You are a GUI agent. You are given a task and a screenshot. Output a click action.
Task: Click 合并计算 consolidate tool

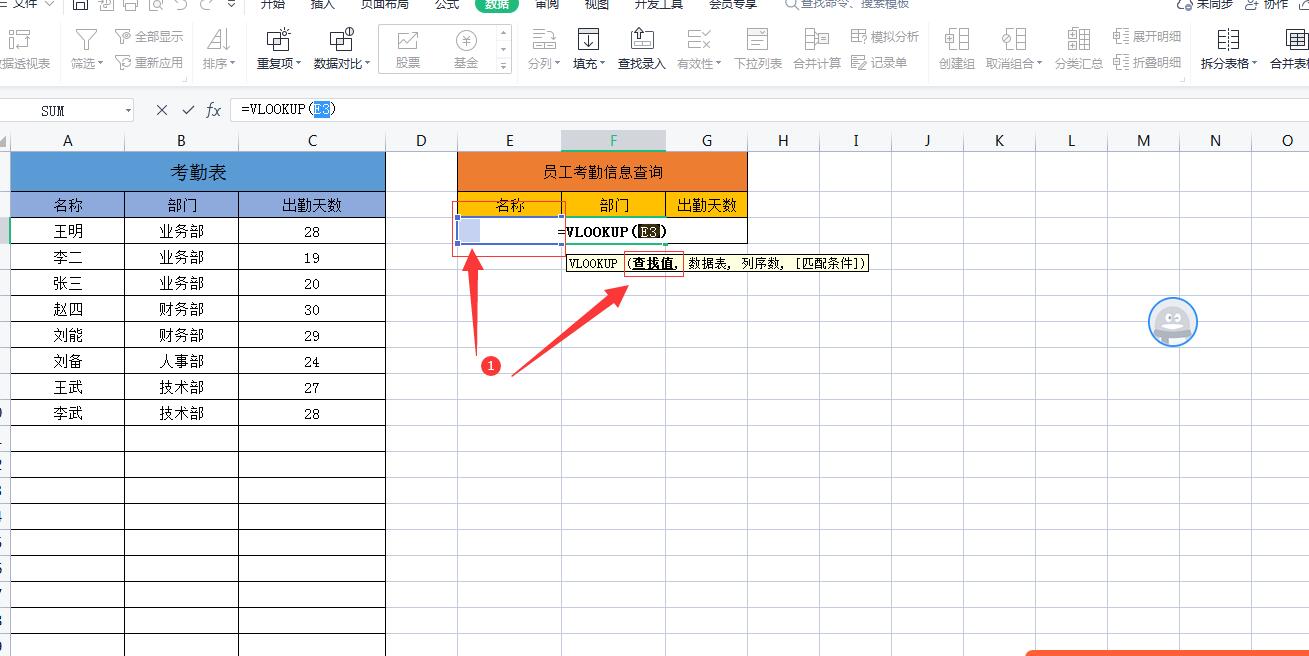pos(817,48)
